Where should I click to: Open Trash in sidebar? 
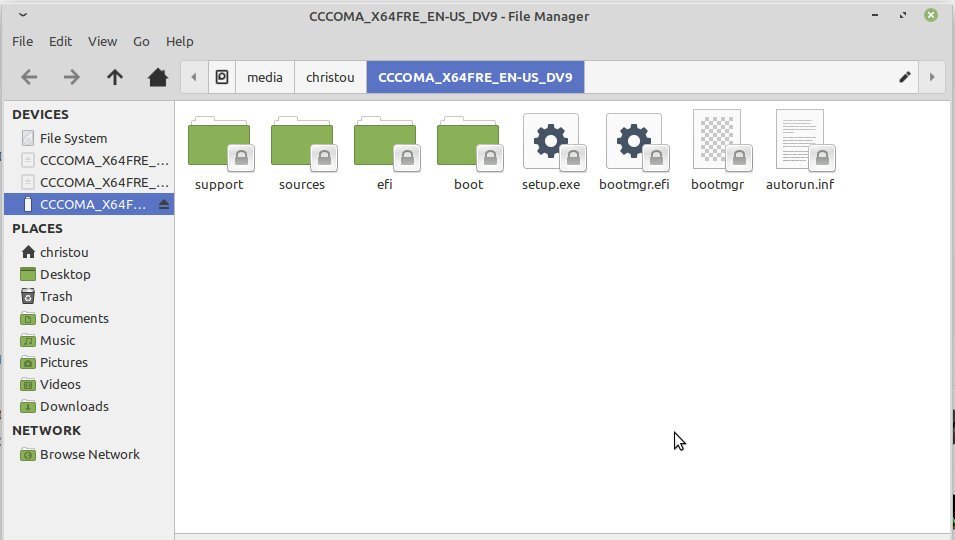[x=89, y=296]
